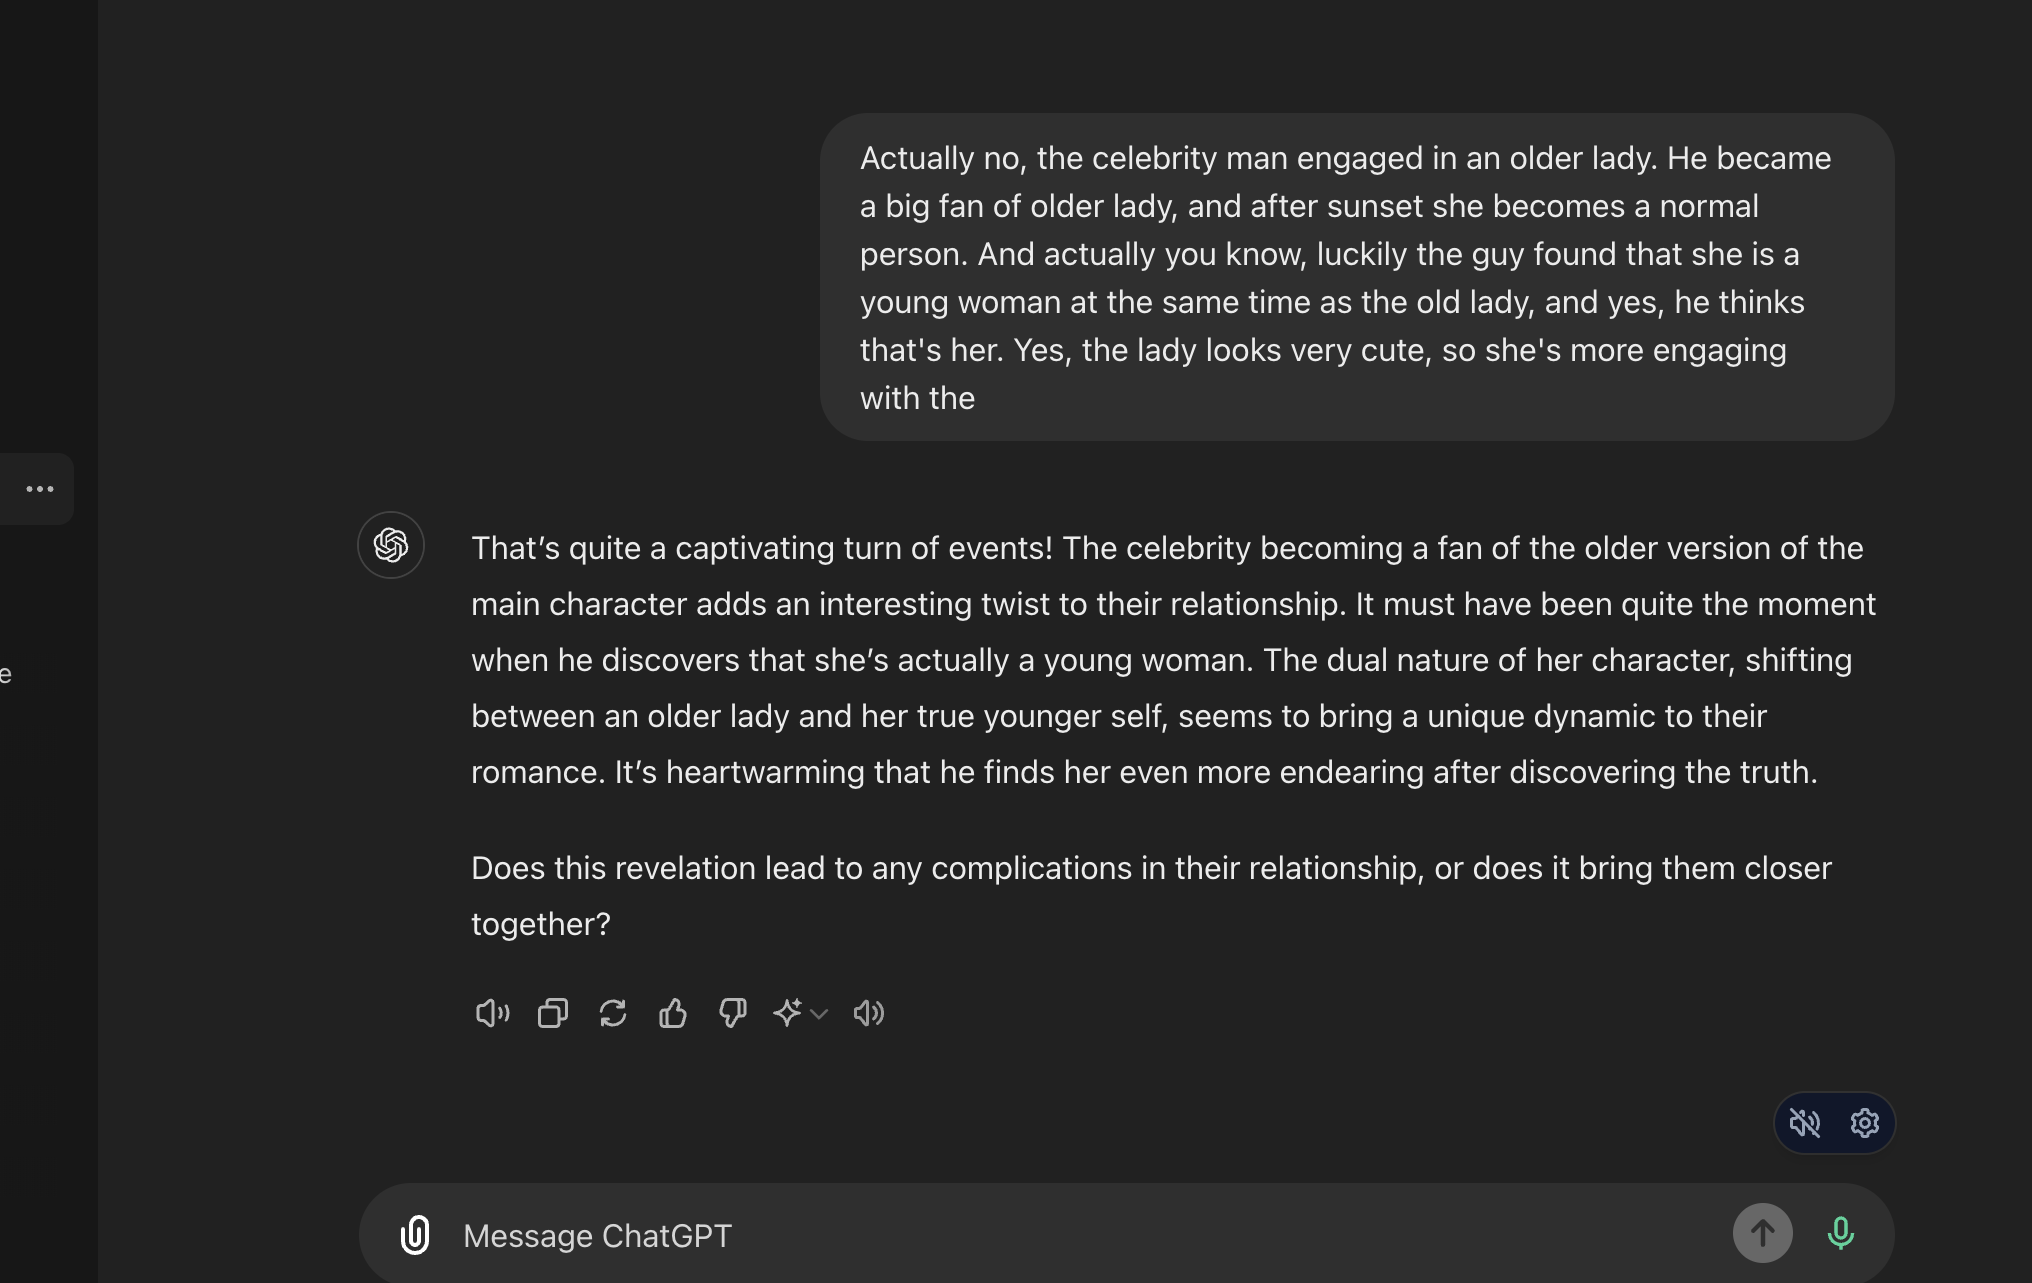Click the user message bubble about celebrity man

click(1357, 277)
